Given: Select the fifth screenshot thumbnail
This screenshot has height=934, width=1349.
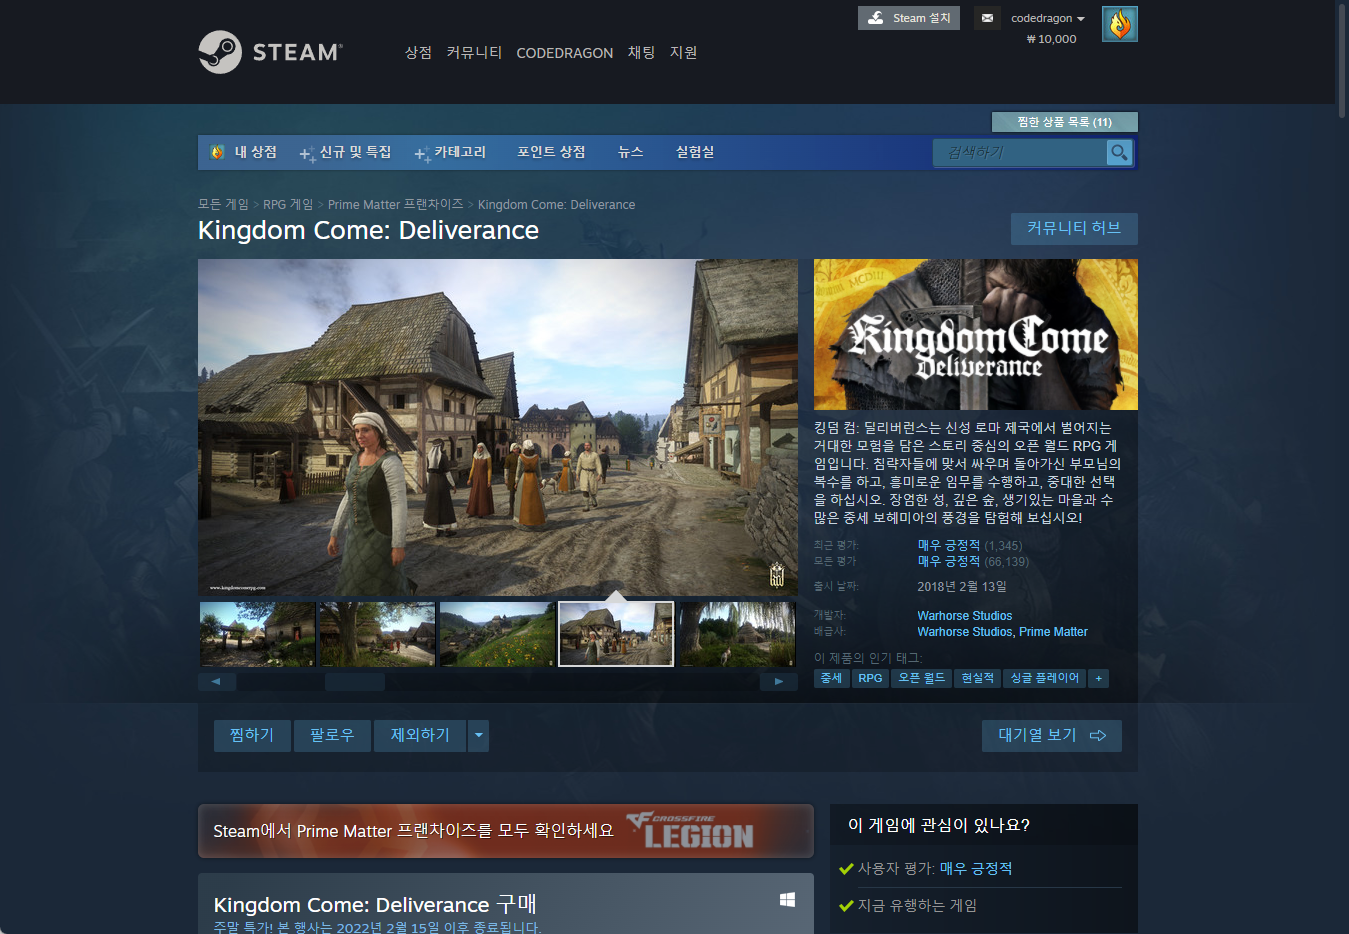Looking at the screenshot, I should pos(737,634).
